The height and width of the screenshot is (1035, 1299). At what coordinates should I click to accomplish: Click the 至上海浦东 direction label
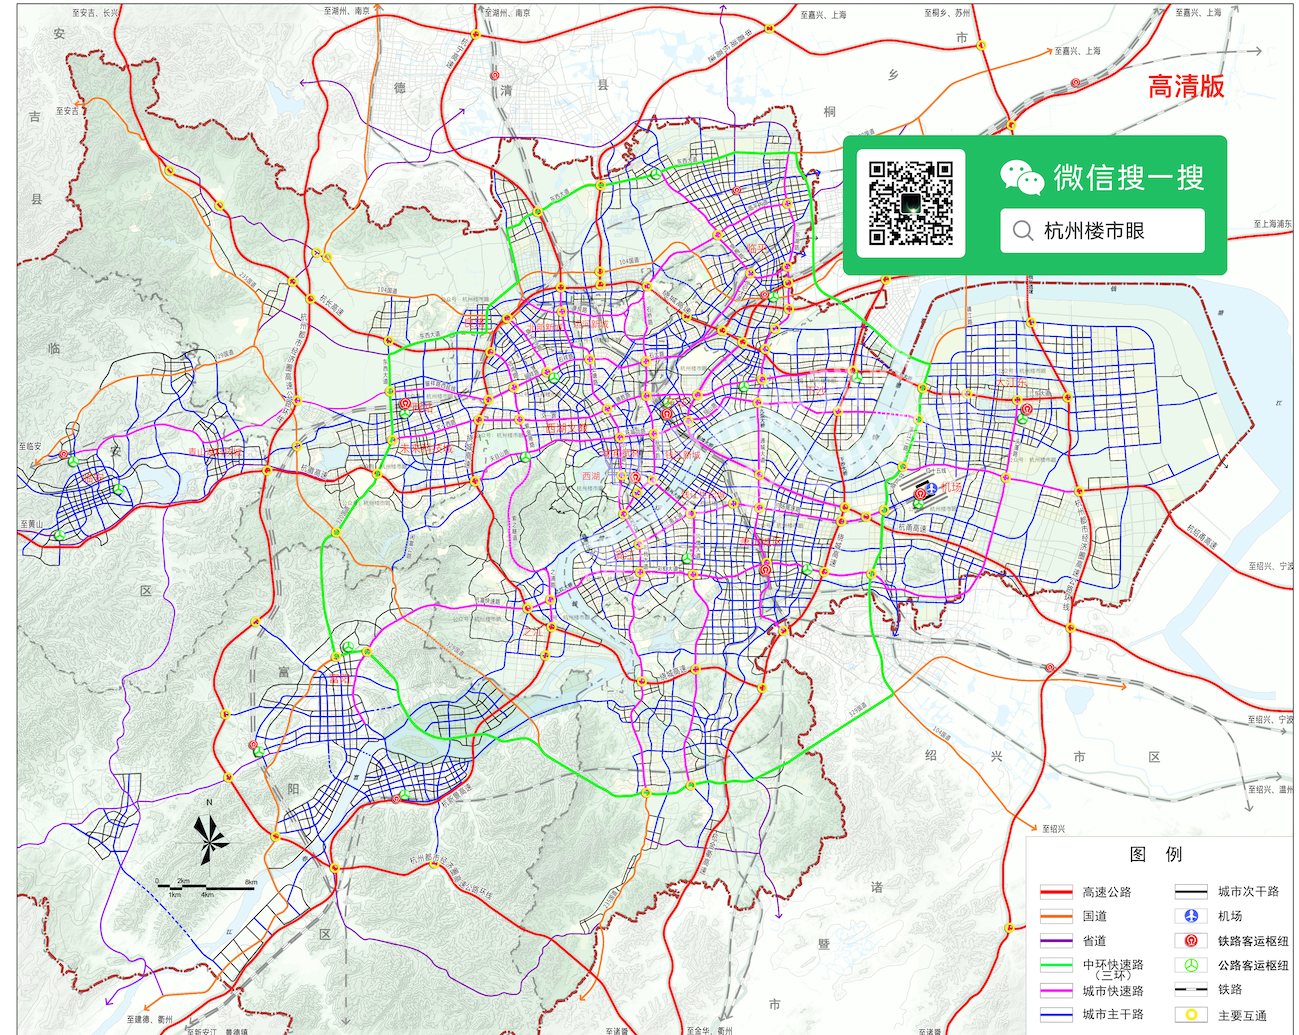click(1273, 225)
